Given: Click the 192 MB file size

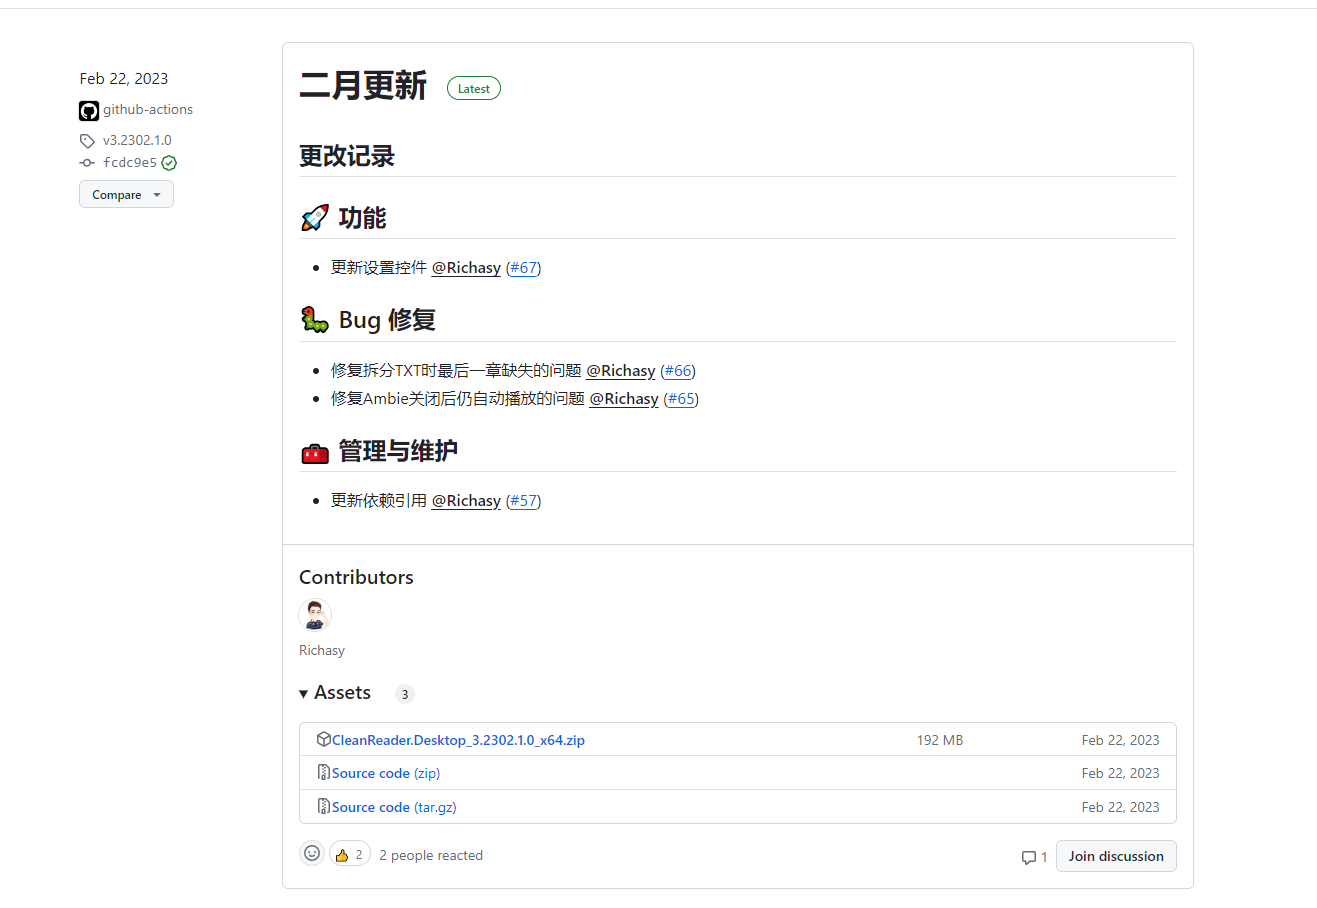Looking at the screenshot, I should tap(940, 740).
